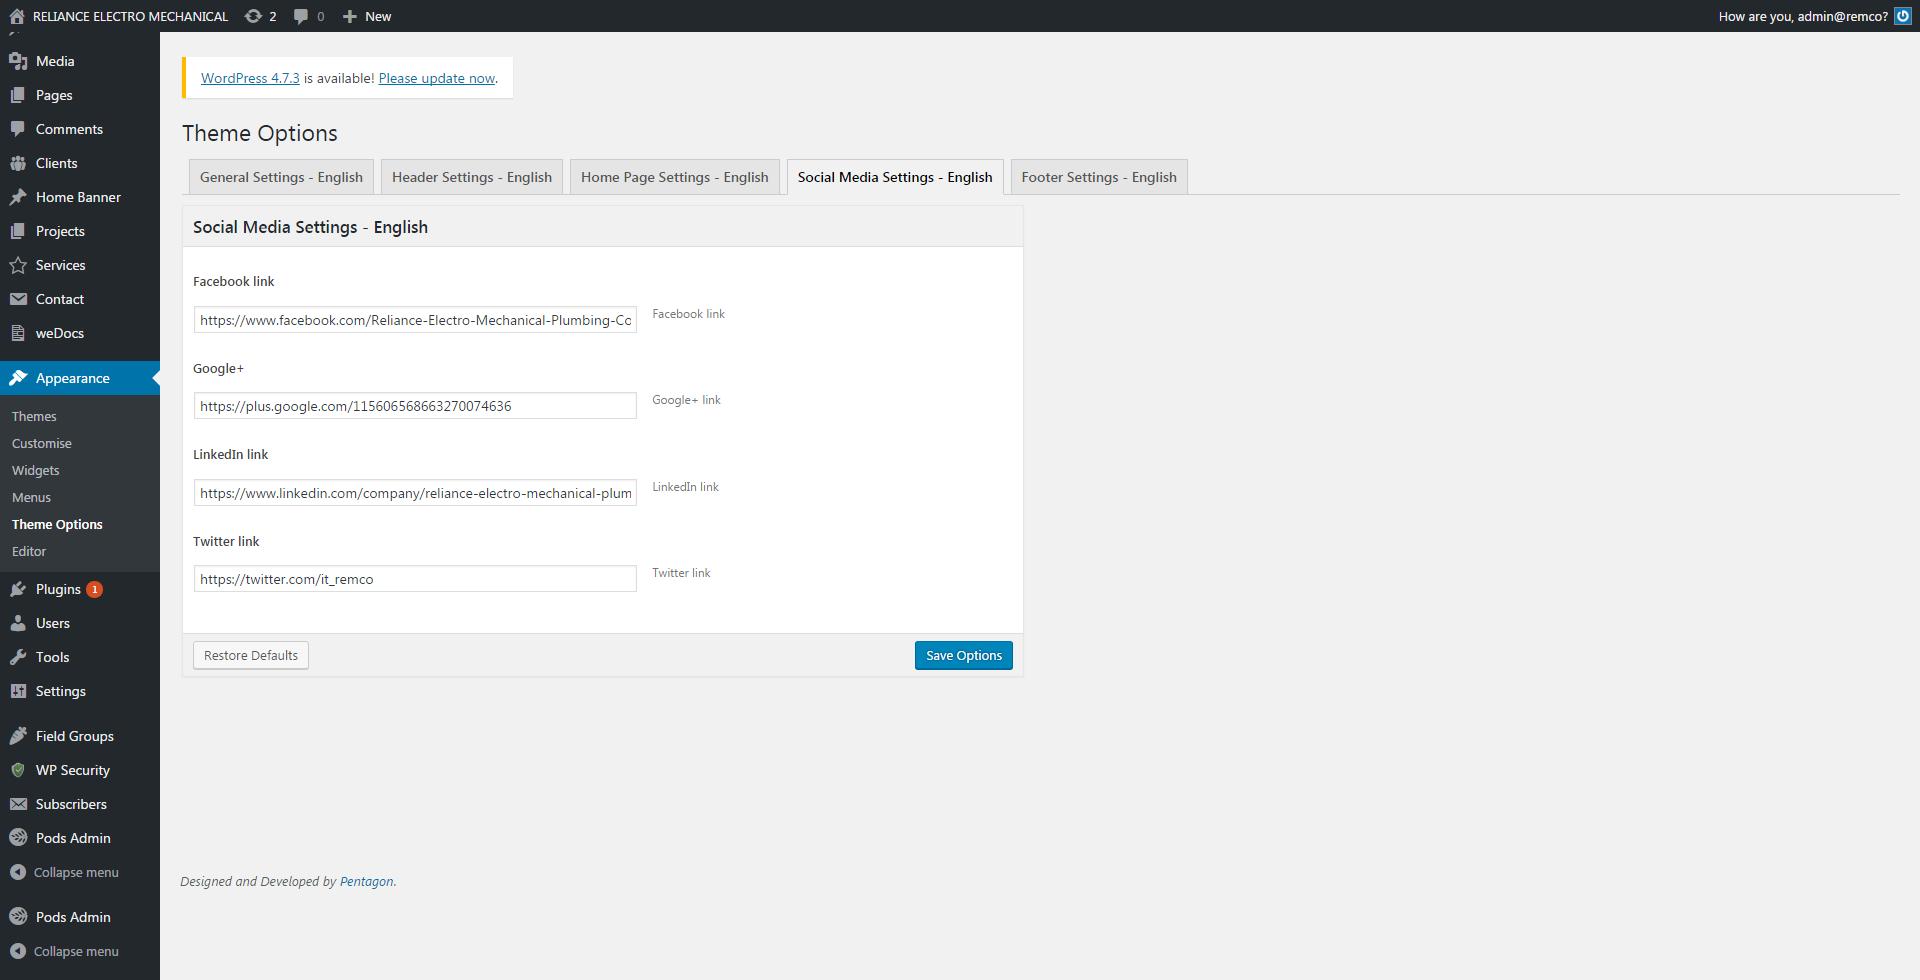Open the Home Page Settings - English tab
The image size is (1920, 980).
coord(675,177)
